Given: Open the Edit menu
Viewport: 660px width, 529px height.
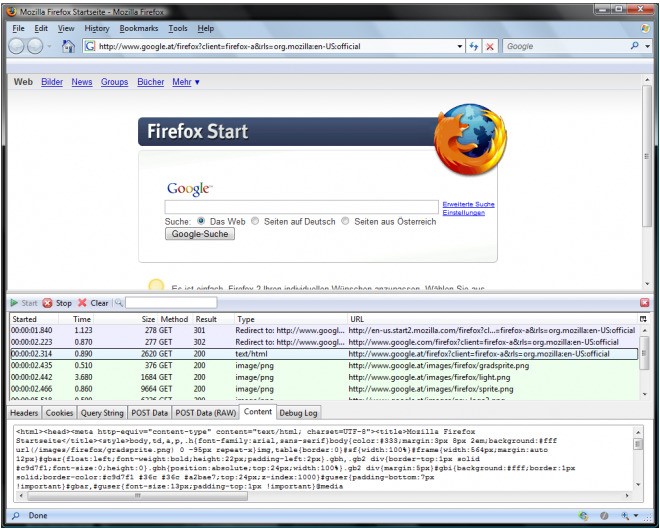Looking at the screenshot, I should click(x=41, y=28).
